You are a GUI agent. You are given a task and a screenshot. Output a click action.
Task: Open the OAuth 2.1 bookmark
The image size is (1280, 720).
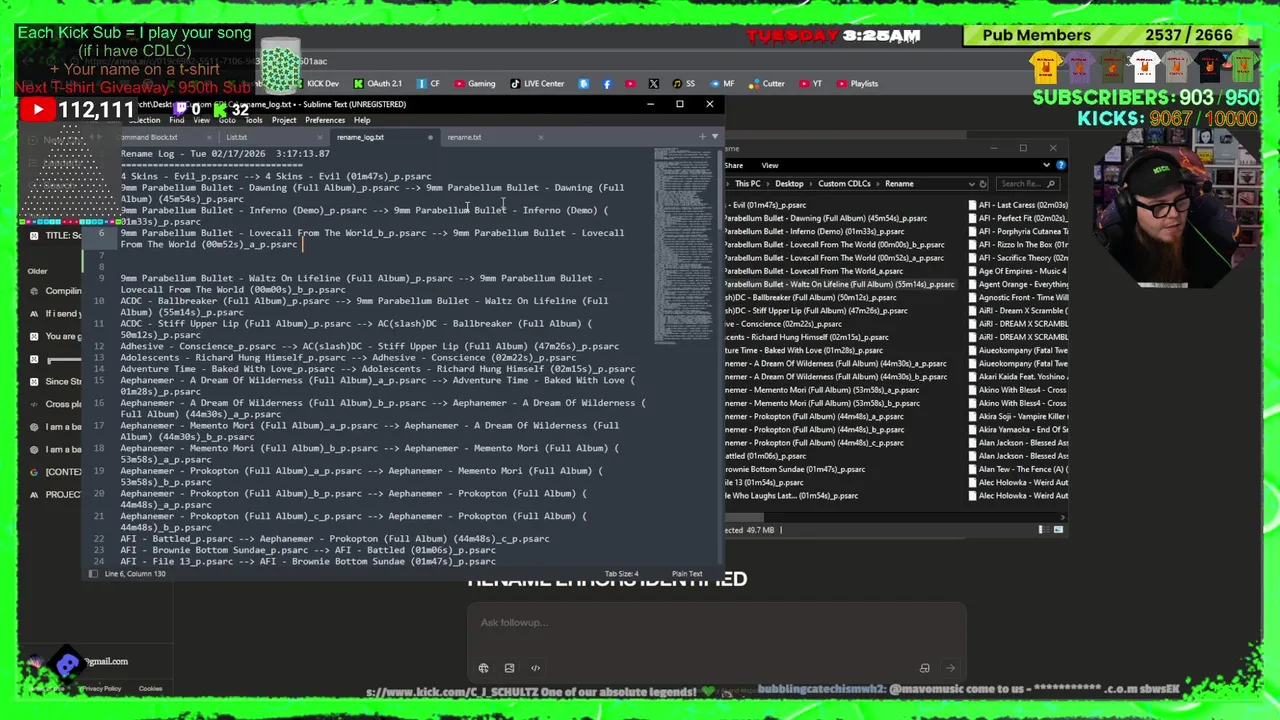[377, 84]
